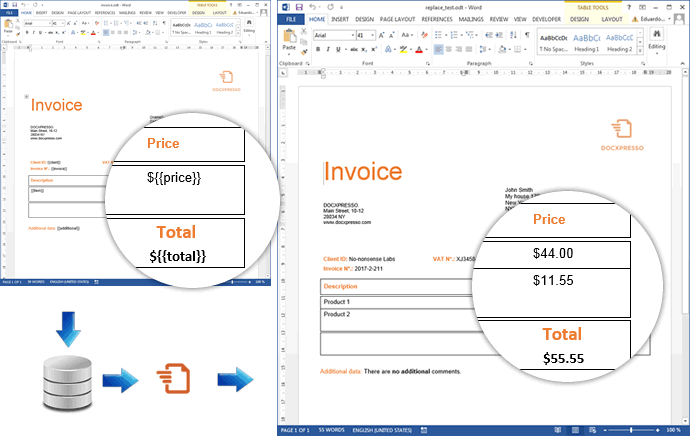This screenshot has width=690, height=436.
Task: Toggle Center alignment in right Word window
Action: (448, 49)
